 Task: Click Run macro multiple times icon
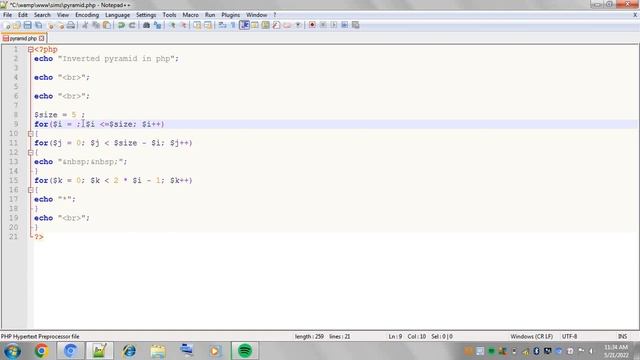[344, 25]
